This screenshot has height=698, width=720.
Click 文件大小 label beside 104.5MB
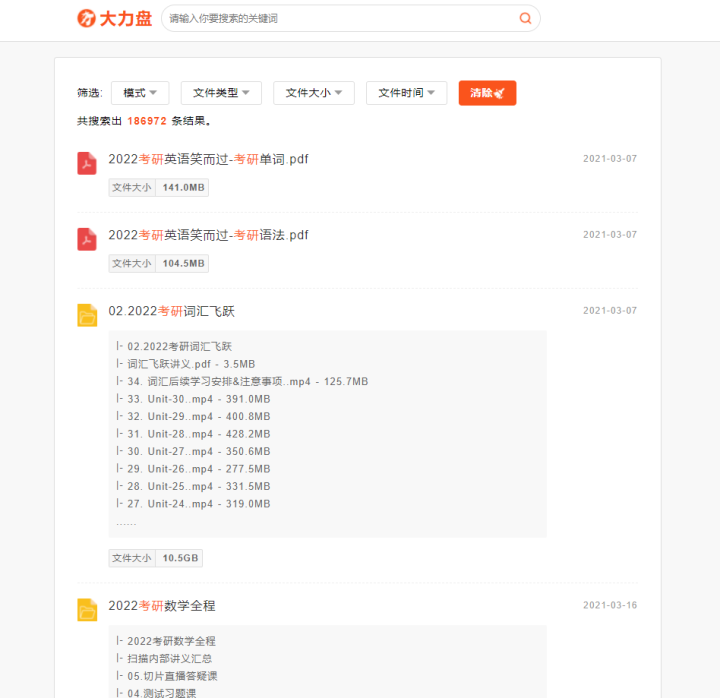pos(132,264)
